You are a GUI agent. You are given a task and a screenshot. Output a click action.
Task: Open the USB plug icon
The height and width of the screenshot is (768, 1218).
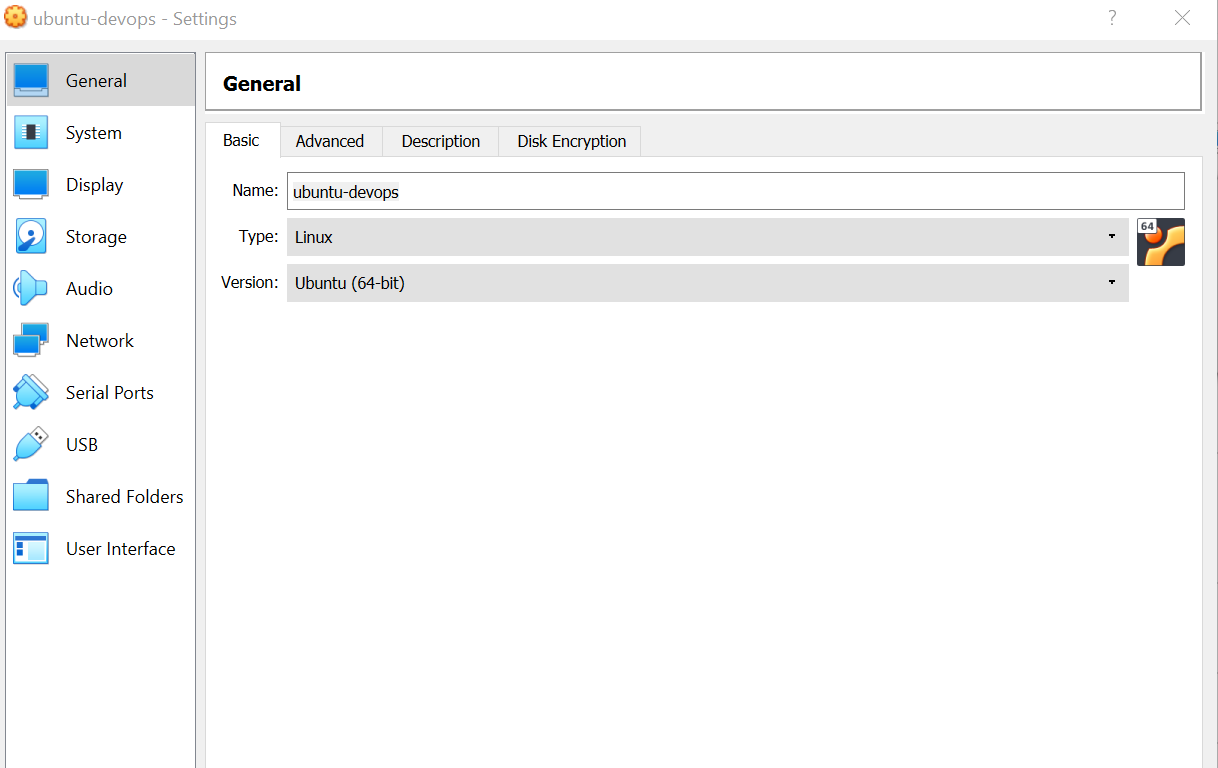tap(31, 444)
